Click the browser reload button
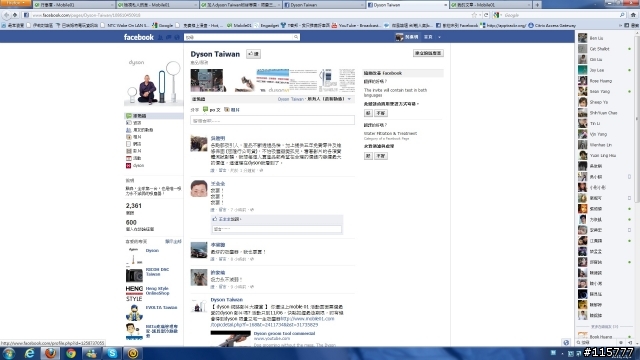 [486, 15]
